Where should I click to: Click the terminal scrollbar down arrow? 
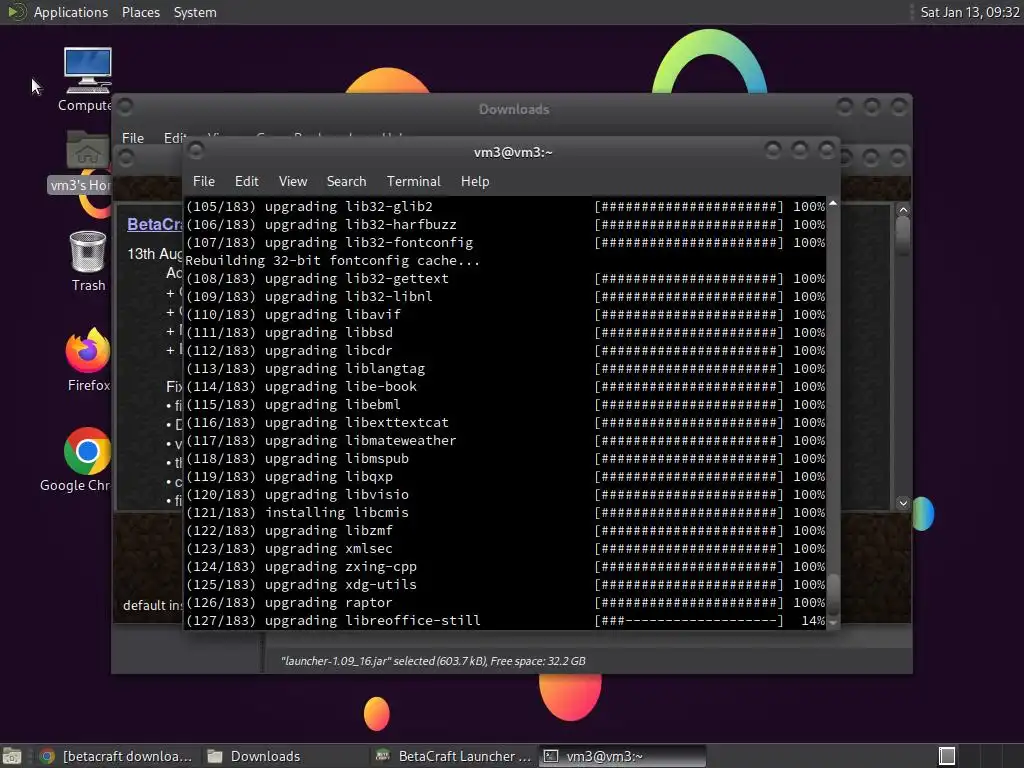click(833, 623)
